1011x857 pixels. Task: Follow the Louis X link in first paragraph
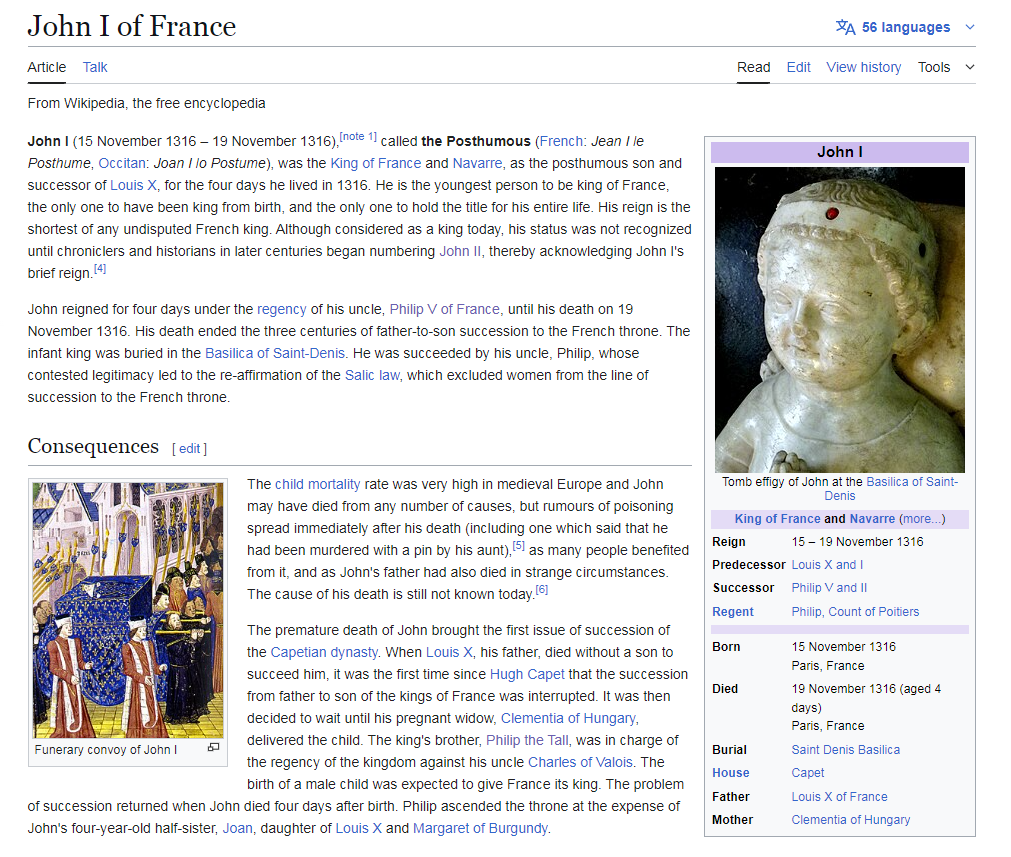[x=133, y=185]
